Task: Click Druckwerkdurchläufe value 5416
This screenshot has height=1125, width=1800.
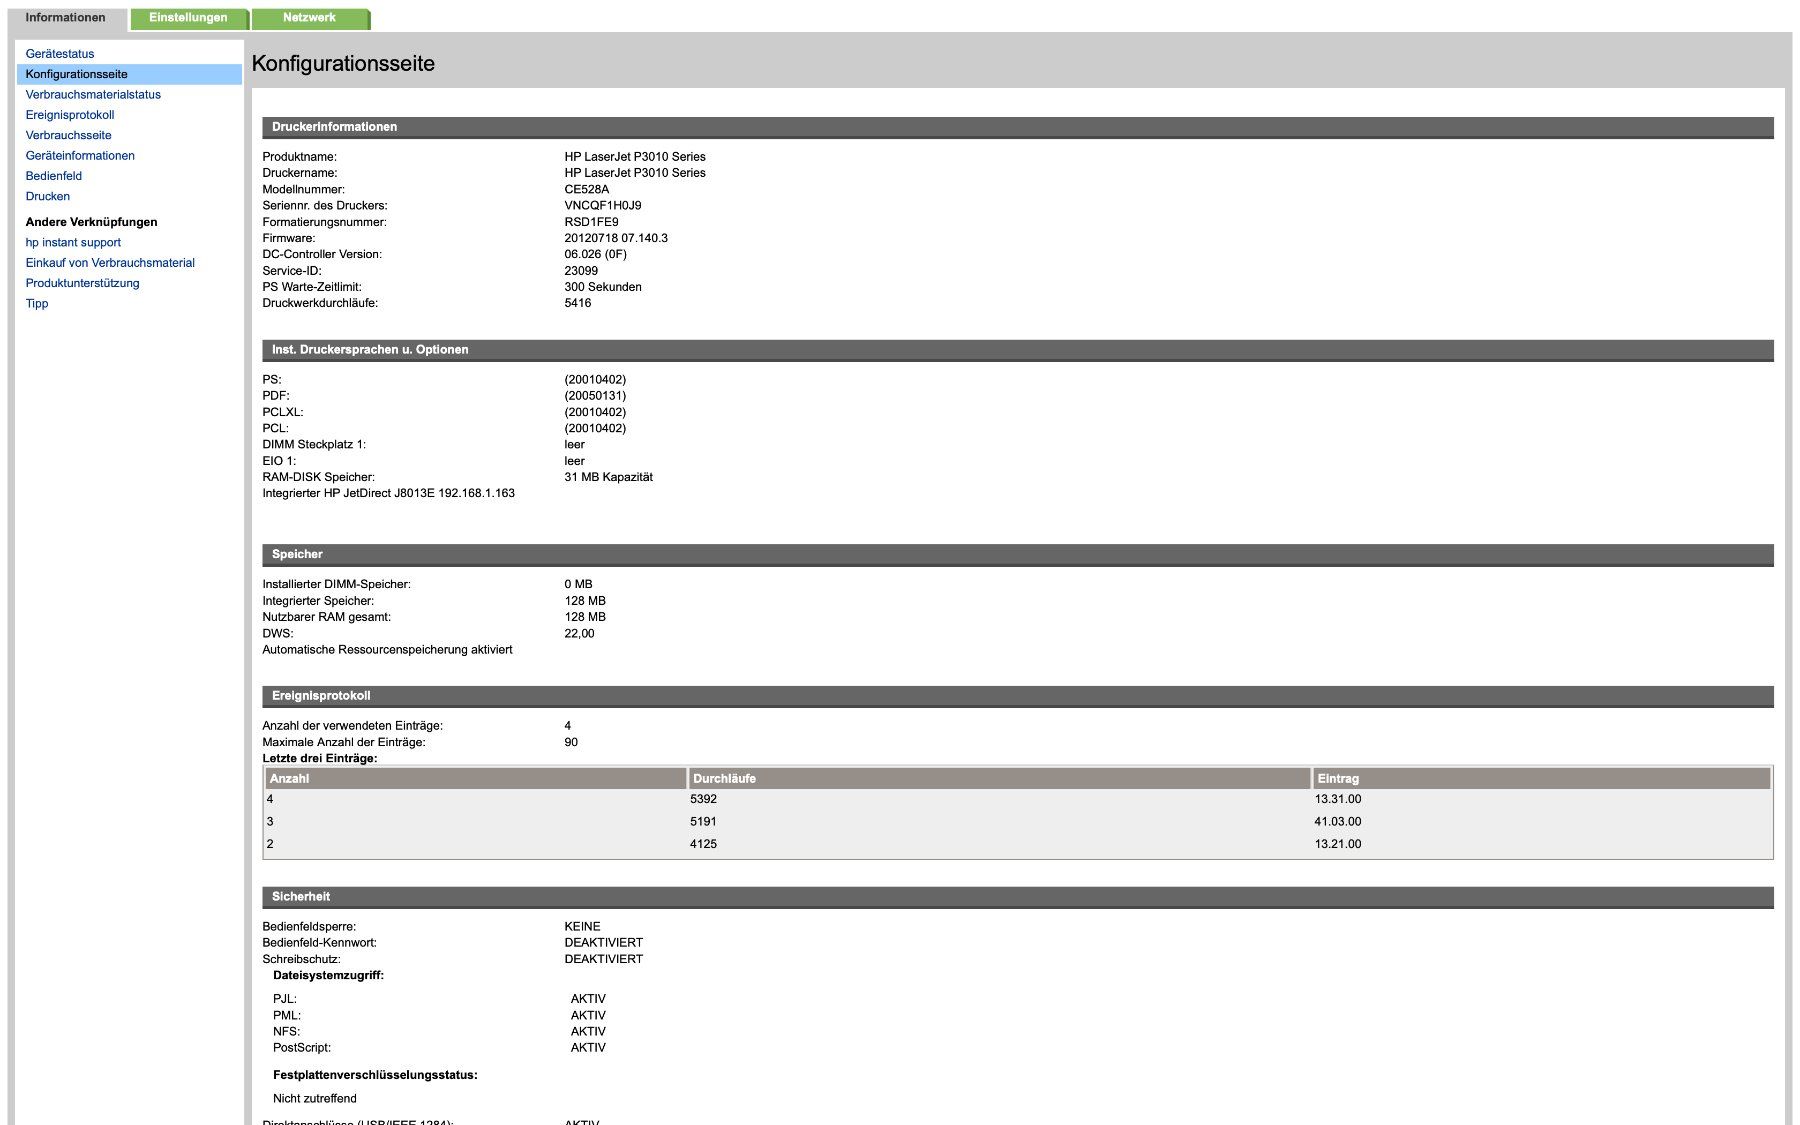Action: [578, 303]
